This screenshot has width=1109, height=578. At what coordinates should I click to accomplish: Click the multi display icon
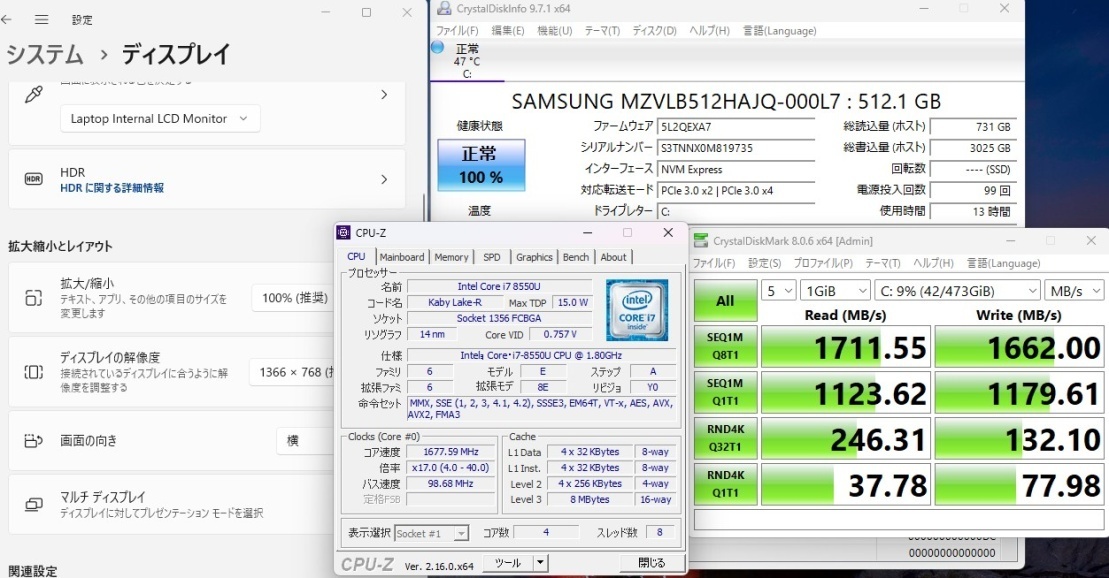(x=33, y=504)
